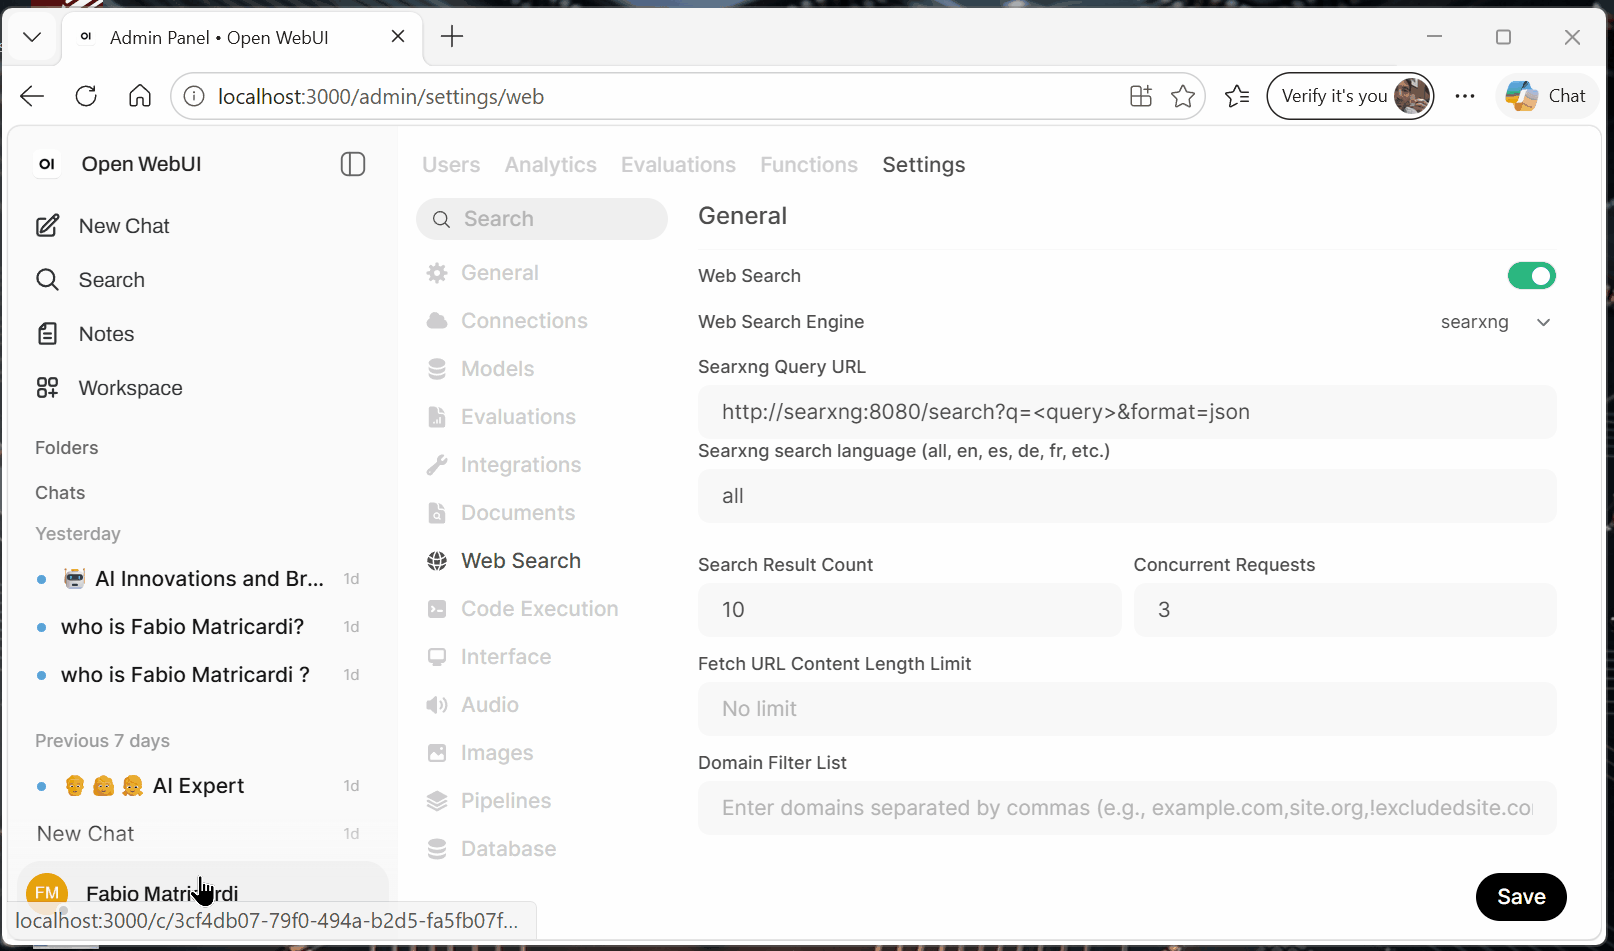Open the Copilot Chat button
The width and height of the screenshot is (1614, 951).
pos(1547,96)
